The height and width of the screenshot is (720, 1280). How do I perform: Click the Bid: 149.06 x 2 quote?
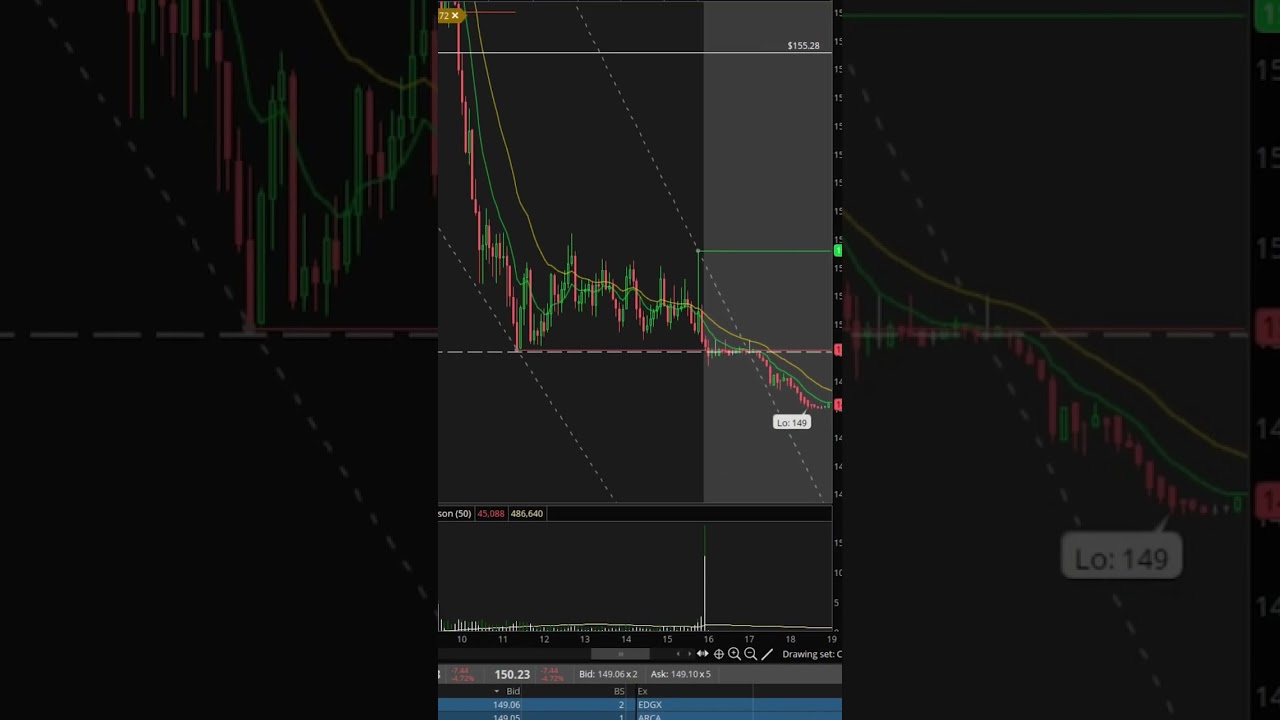tap(608, 674)
